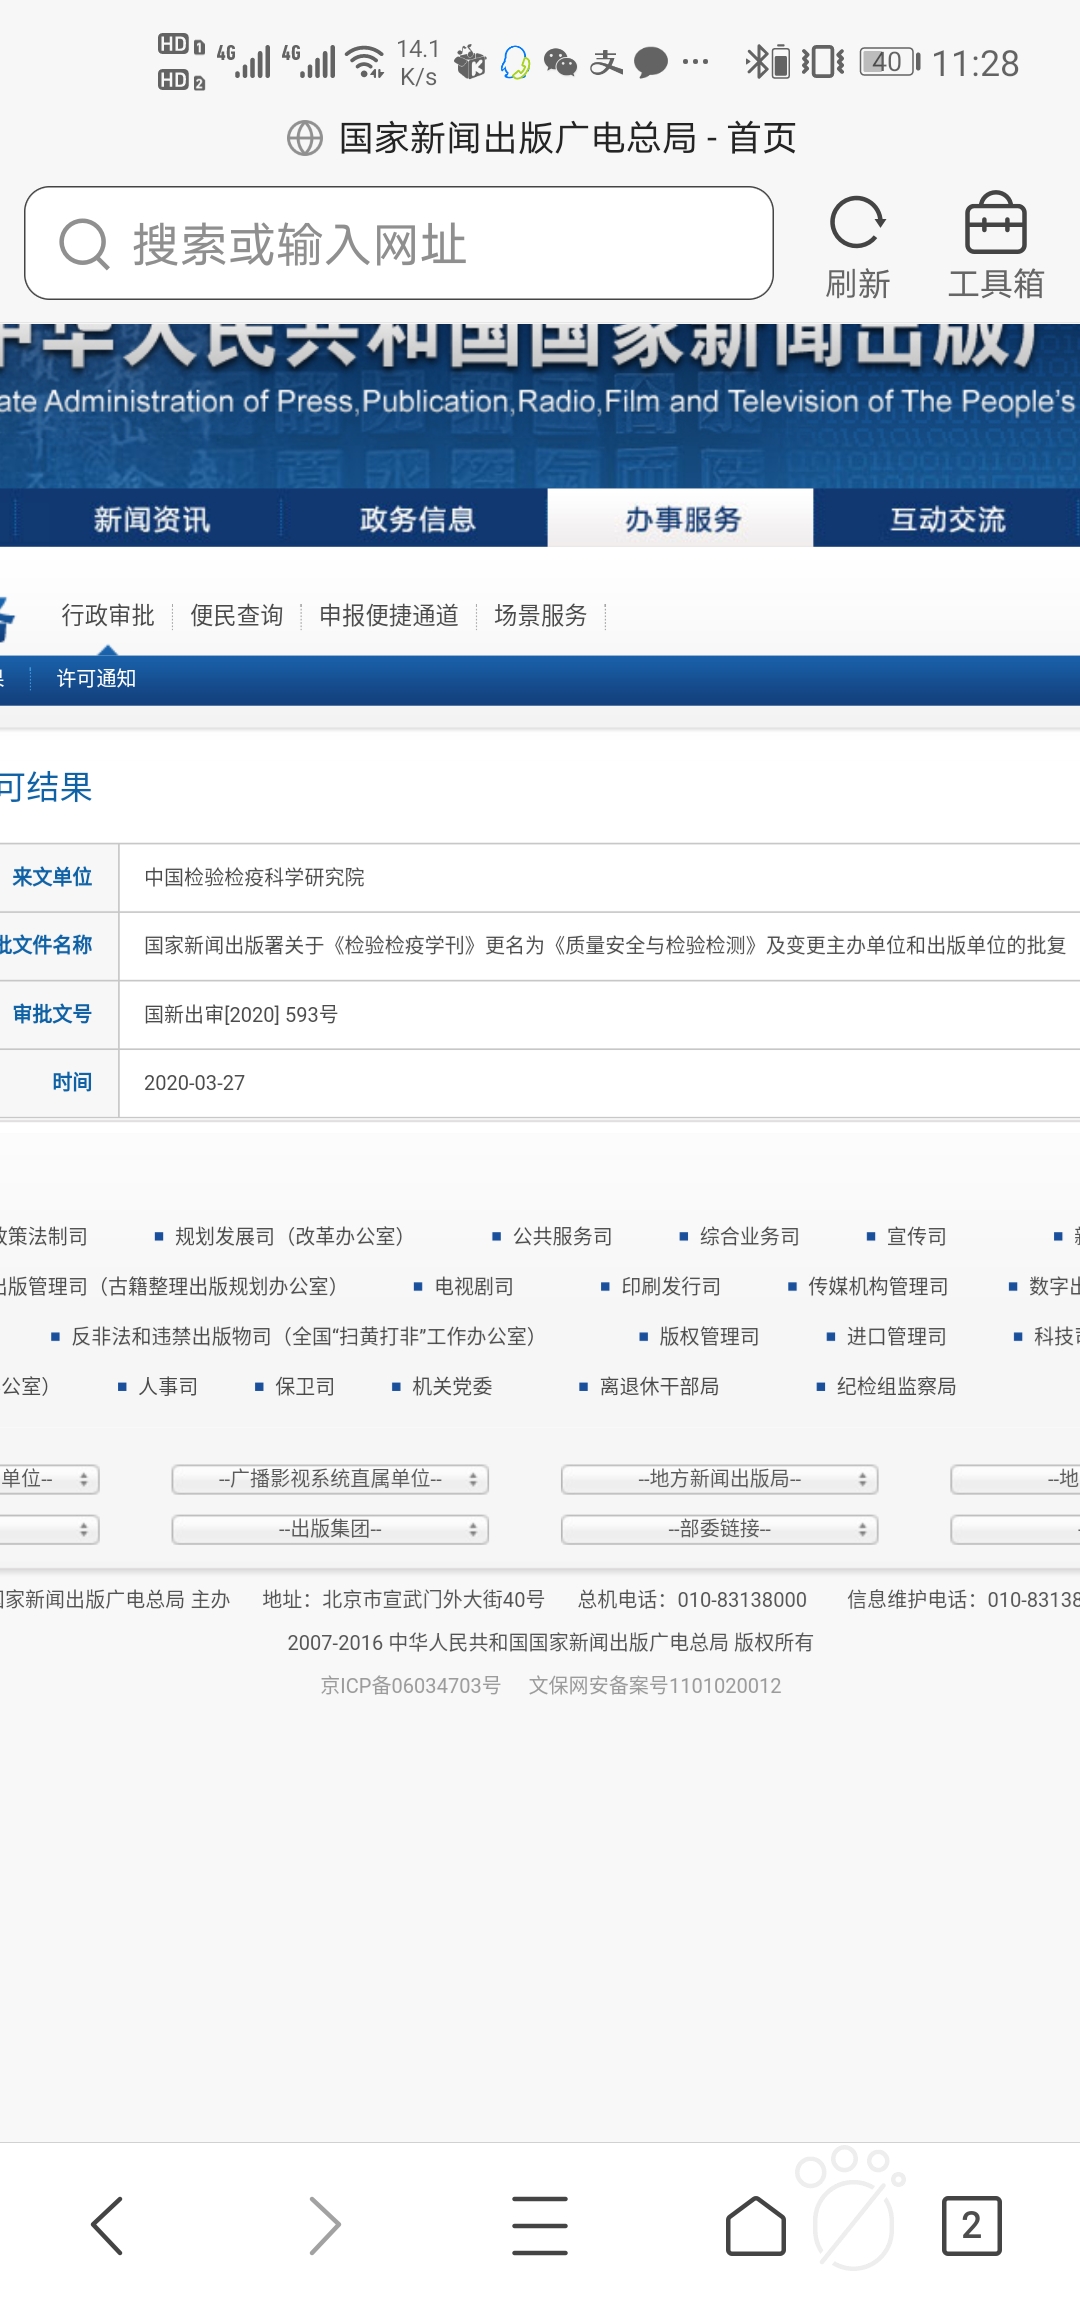This screenshot has height=2310, width=1080.
Task: Select the 互动交流 tab
Action: point(947,519)
